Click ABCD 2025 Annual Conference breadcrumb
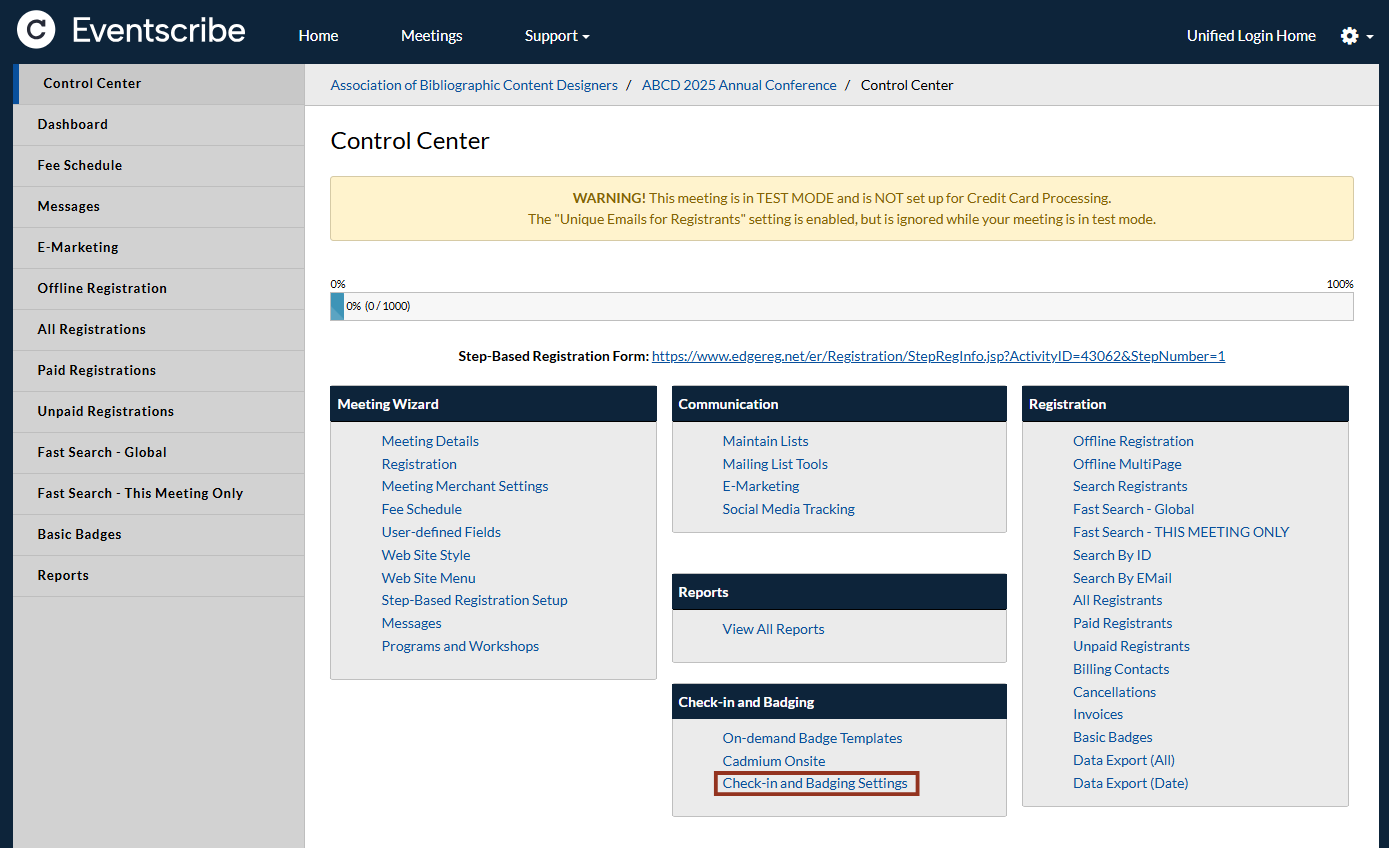The image size is (1389, 848). click(x=739, y=85)
